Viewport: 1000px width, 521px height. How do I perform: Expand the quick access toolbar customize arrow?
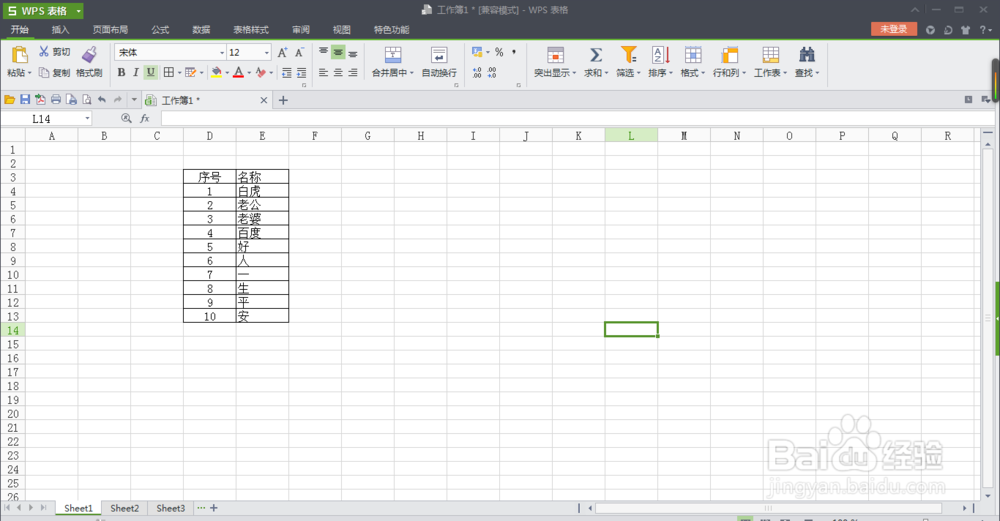(x=134, y=99)
